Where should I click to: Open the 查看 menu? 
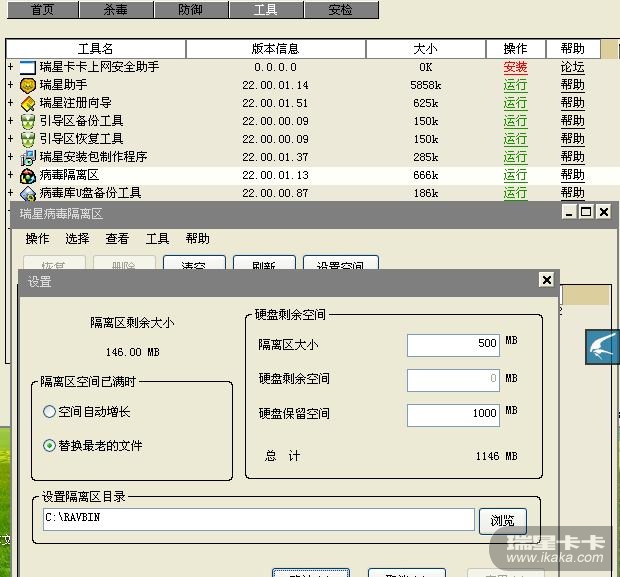coord(117,238)
